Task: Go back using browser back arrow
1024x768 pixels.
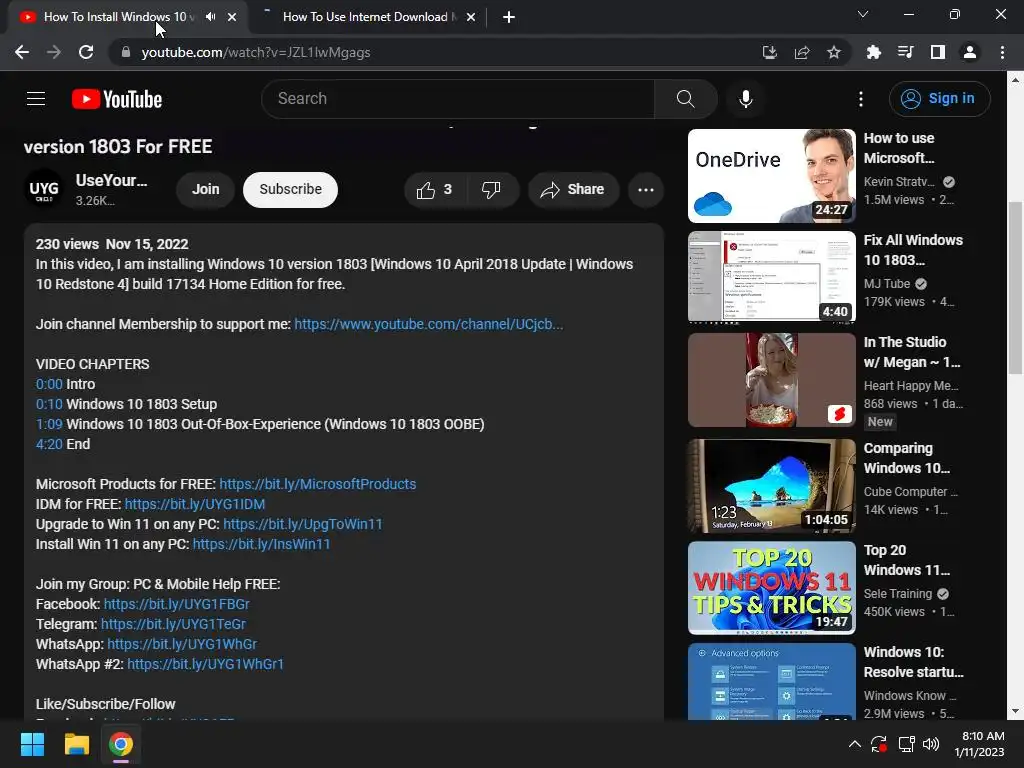Action: (22, 52)
